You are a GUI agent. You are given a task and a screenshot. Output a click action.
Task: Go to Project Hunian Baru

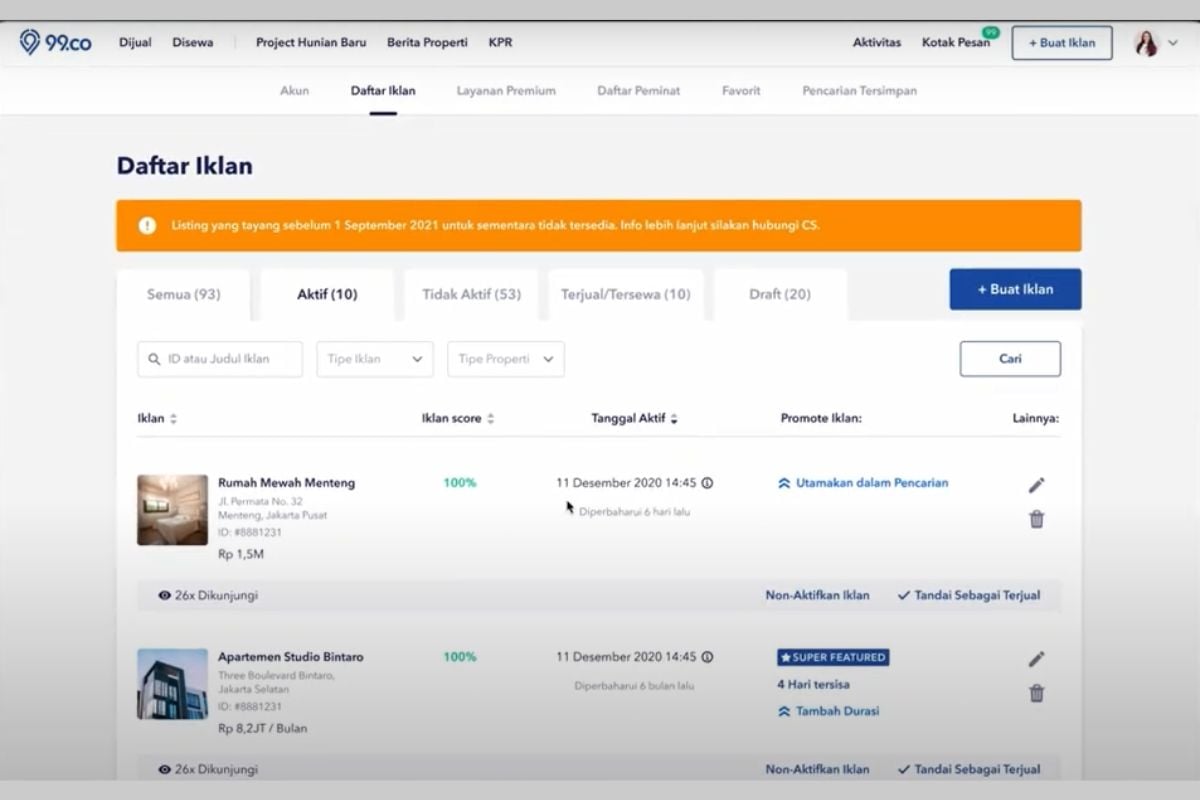[x=311, y=43]
